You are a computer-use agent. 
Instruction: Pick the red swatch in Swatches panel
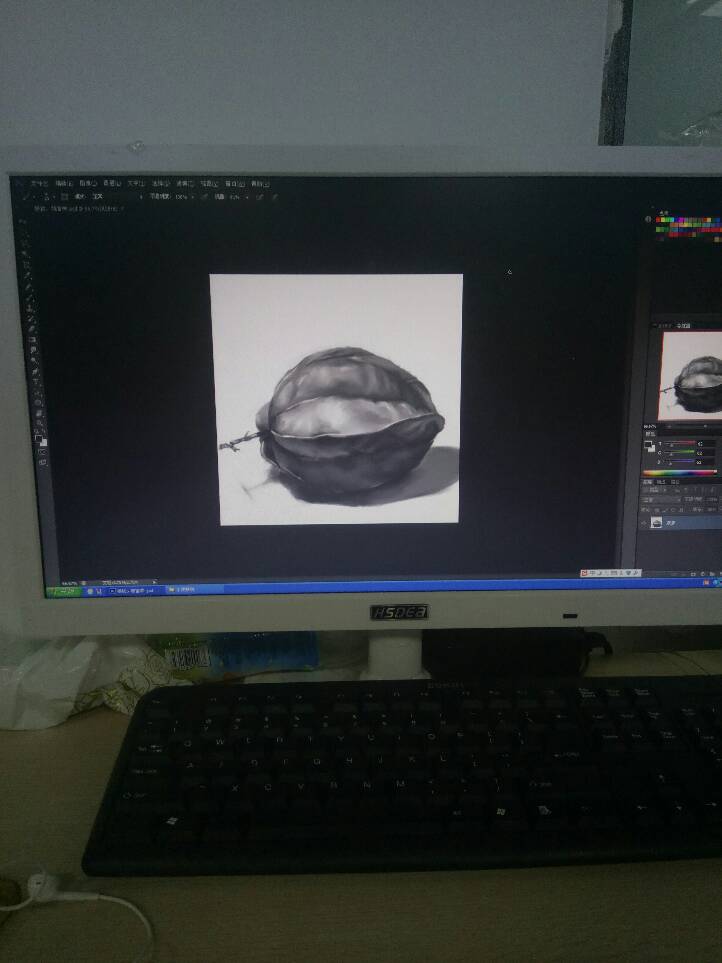pyautogui.click(x=659, y=219)
